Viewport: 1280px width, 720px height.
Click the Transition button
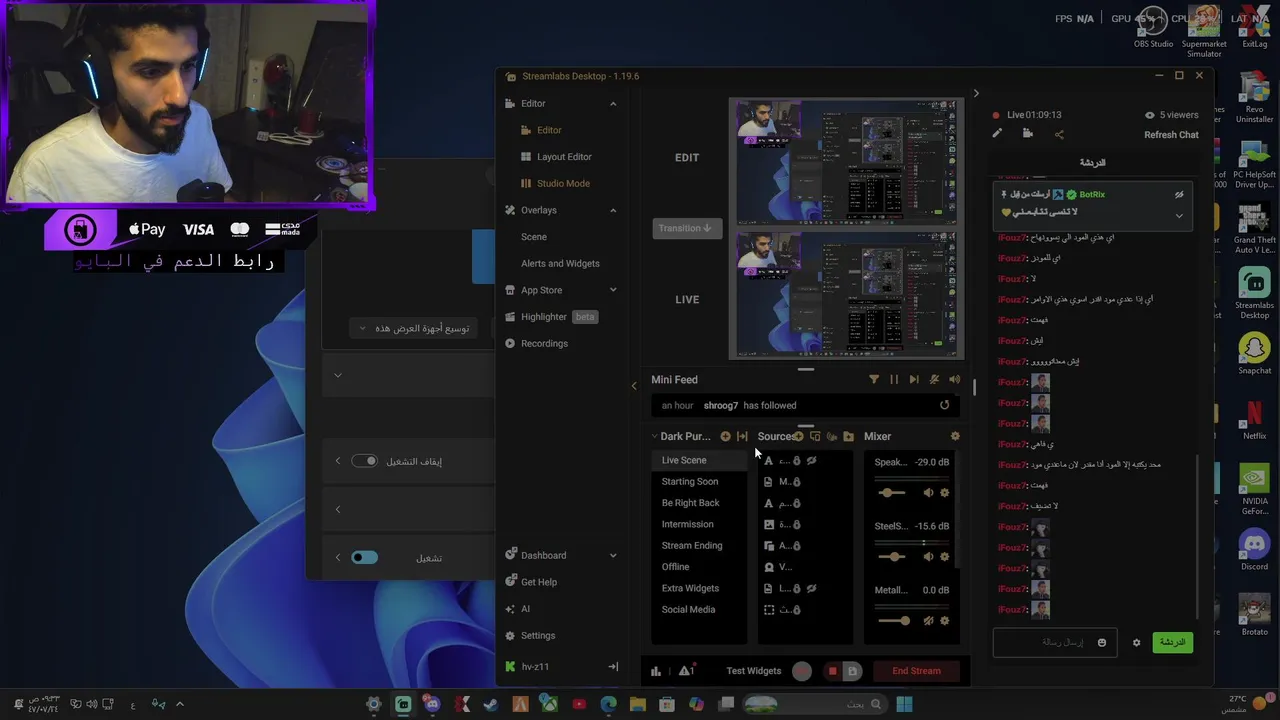point(687,228)
